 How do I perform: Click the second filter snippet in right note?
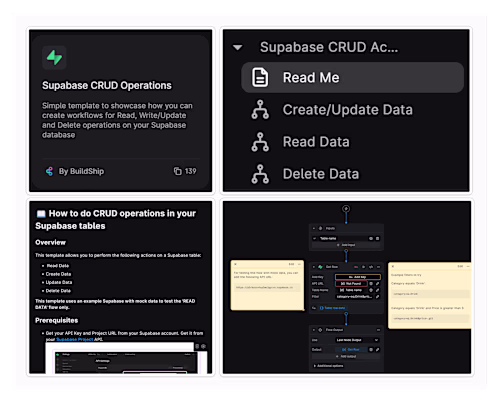(430, 318)
